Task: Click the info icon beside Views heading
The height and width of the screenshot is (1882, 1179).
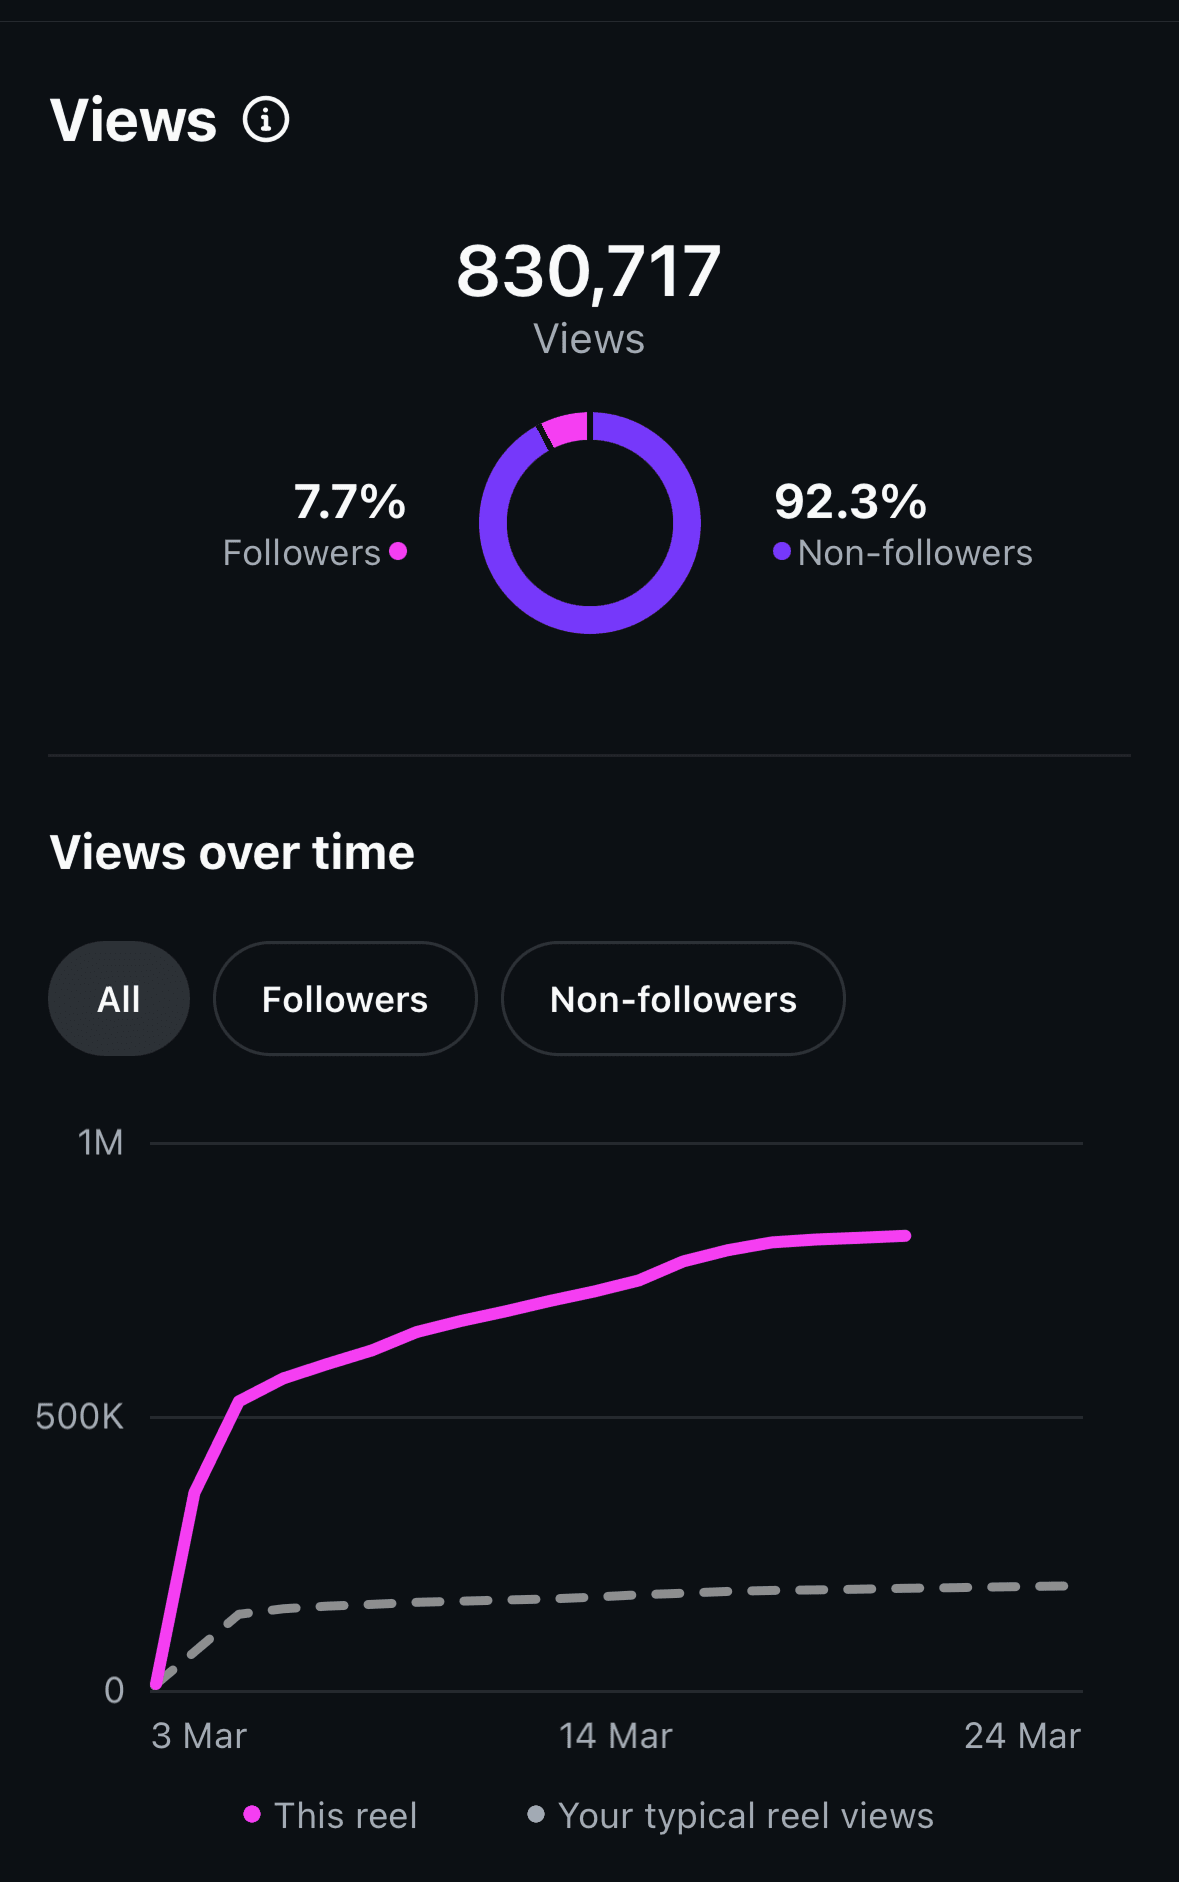Action: coord(266,121)
